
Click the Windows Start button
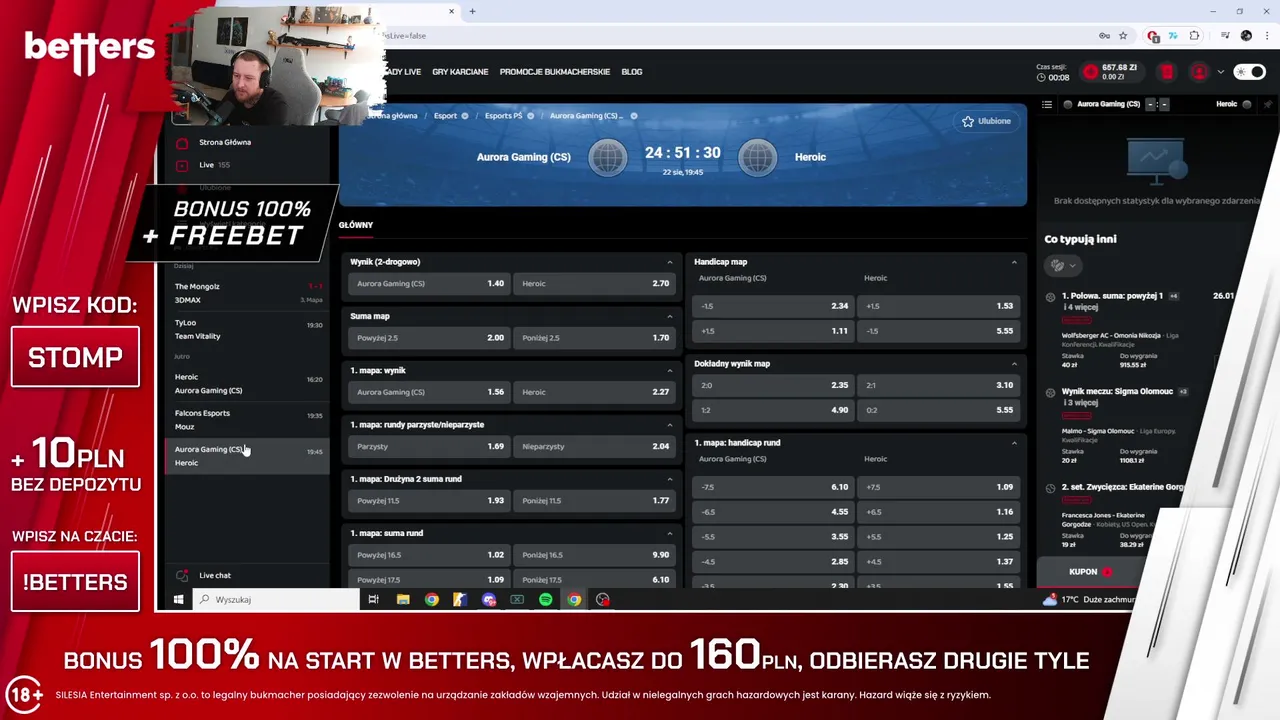[x=179, y=600]
